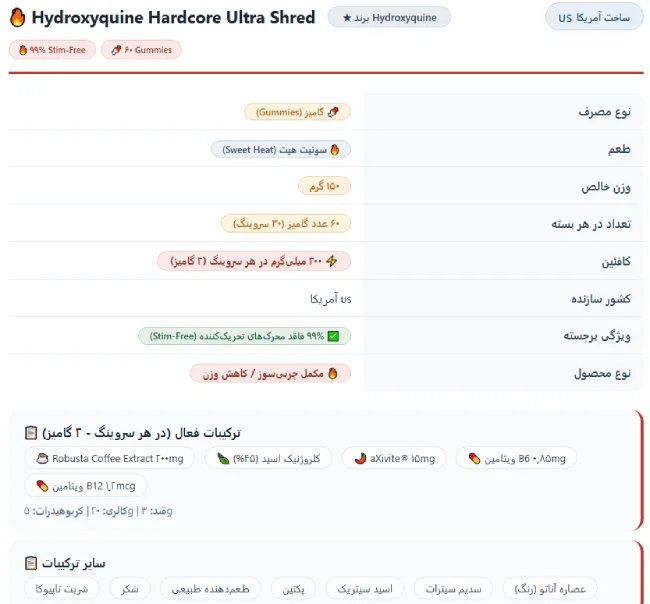Click the clipboard icon by سایر ترکیبات heading
Image resolution: width=650 pixels, height=604 pixels.
[x=31, y=563]
